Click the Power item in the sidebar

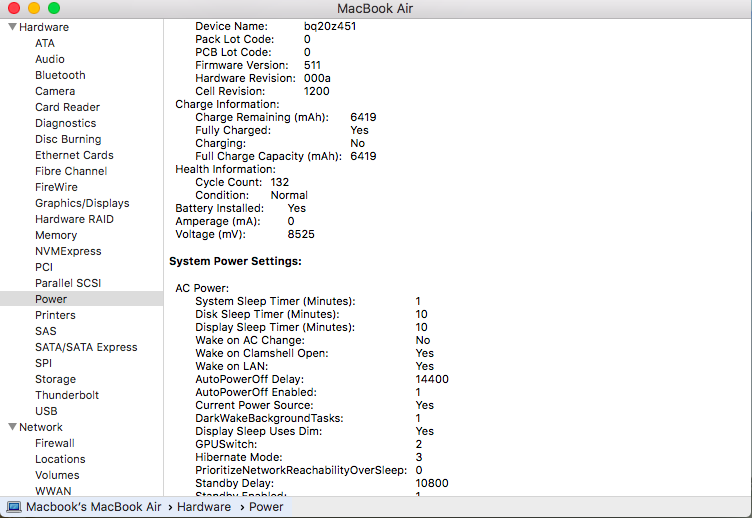(51, 299)
